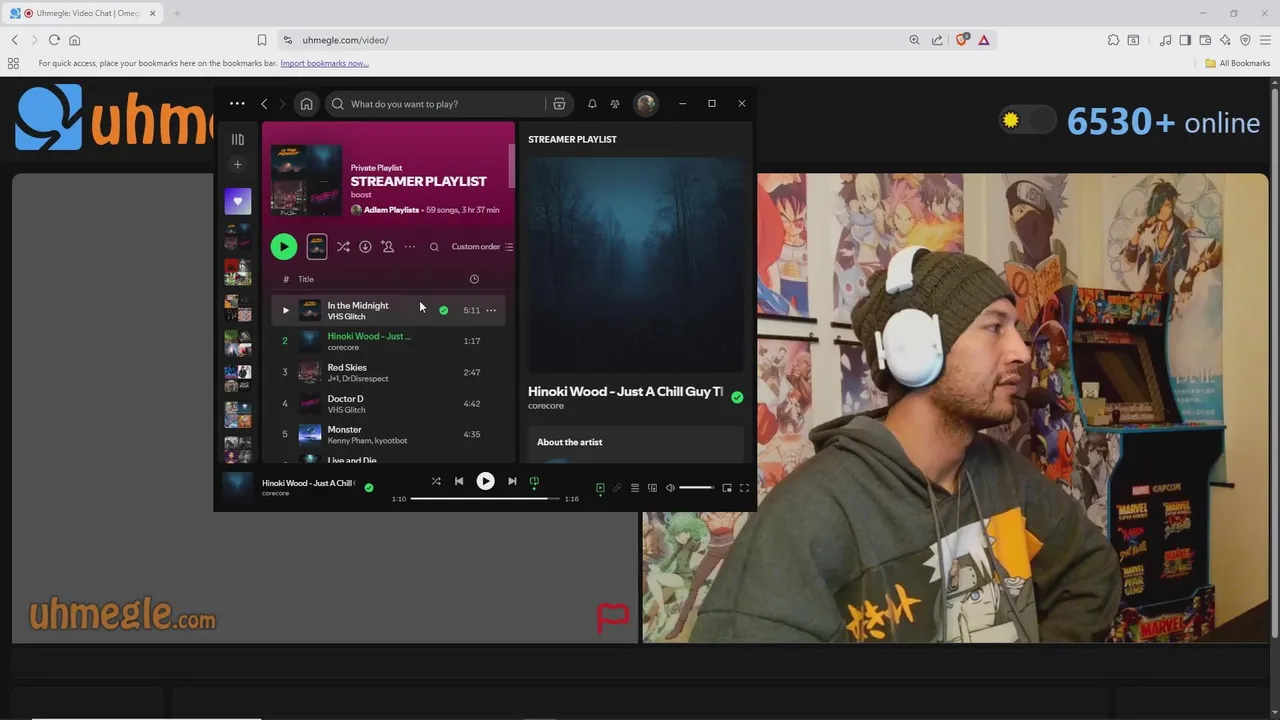
Task: Click the Title column header
Action: point(306,279)
